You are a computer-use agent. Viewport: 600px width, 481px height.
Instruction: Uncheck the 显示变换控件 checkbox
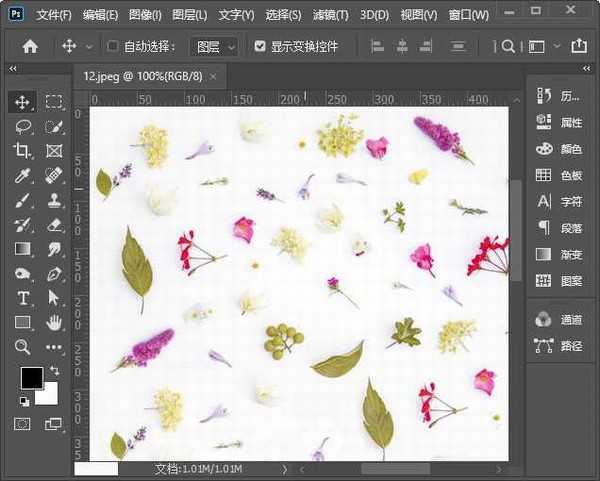click(x=260, y=46)
